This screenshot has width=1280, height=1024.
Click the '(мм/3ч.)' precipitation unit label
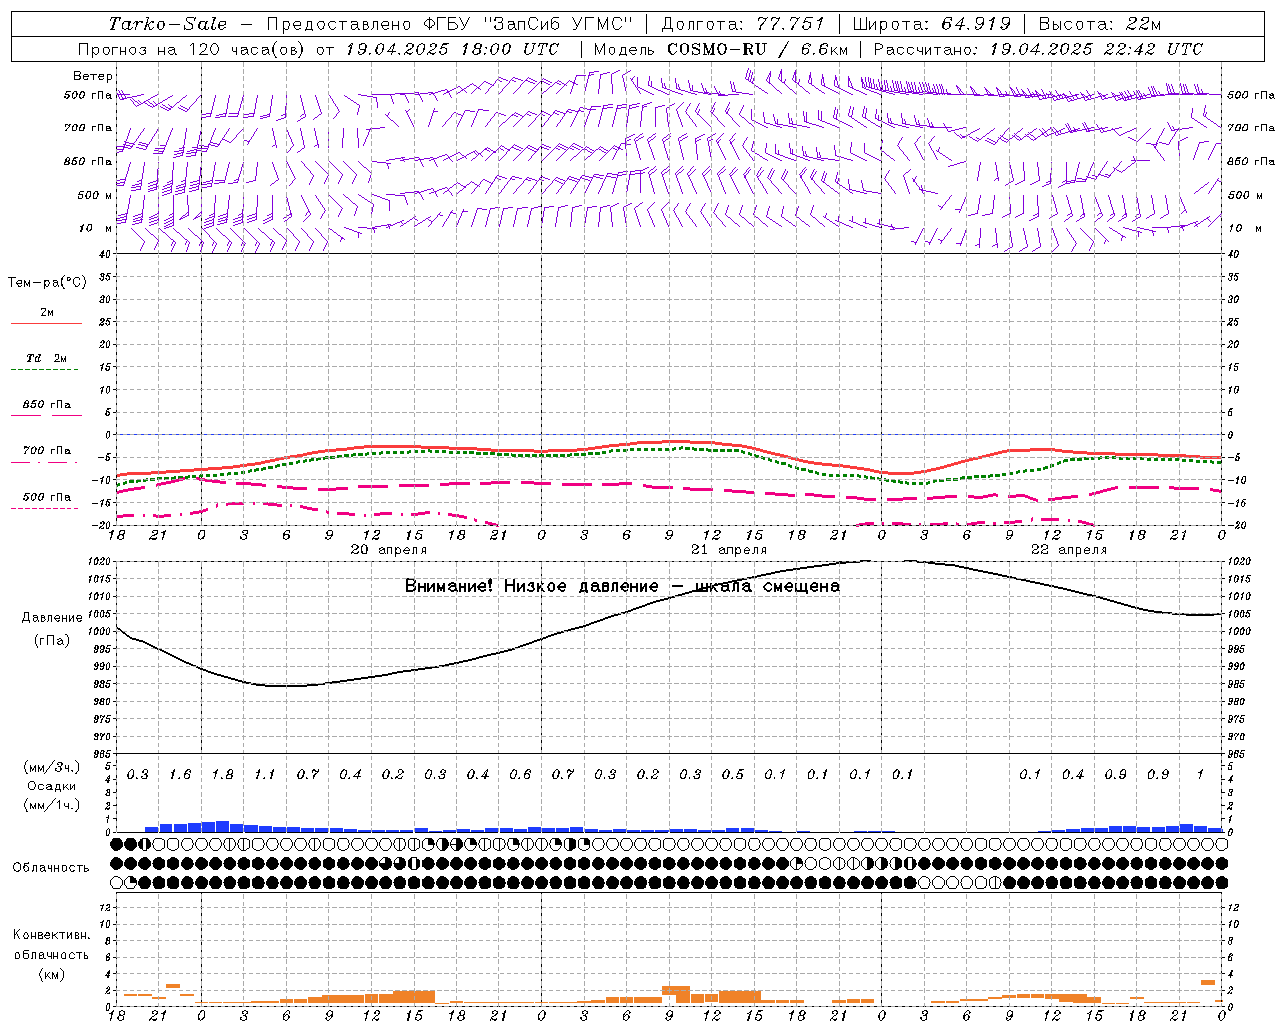(x=52, y=767)
